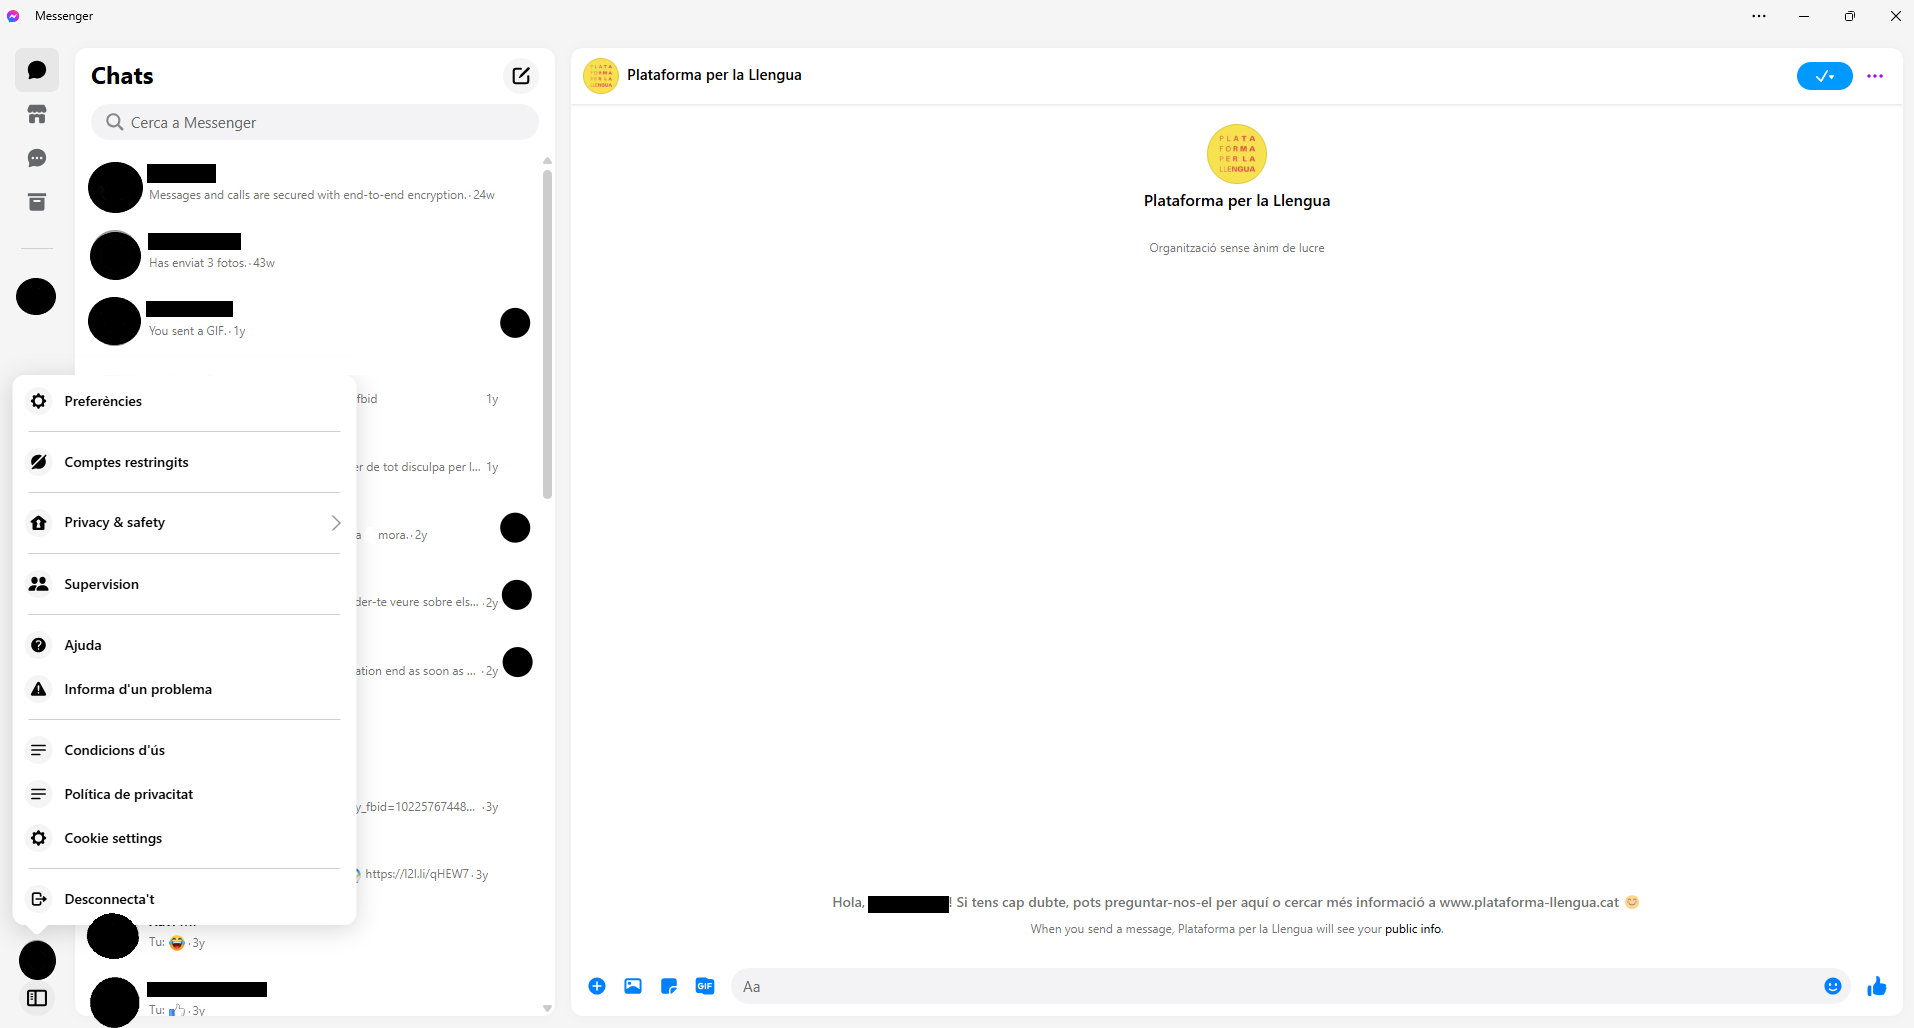Open message requests from sidebar
Image resolution: width=1914 pixels, height=1028 pixels.
click(x=37, y=159)
